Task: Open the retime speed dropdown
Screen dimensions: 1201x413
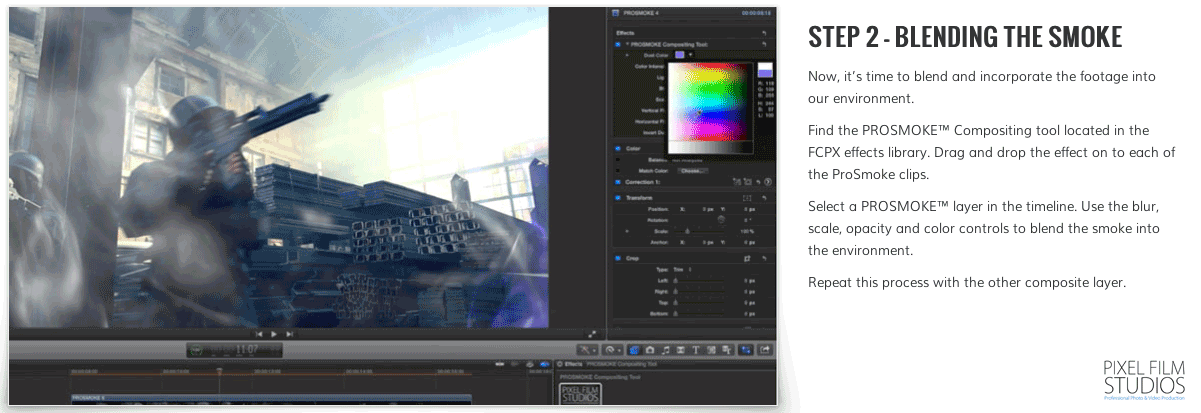Action: click(611, 349)
